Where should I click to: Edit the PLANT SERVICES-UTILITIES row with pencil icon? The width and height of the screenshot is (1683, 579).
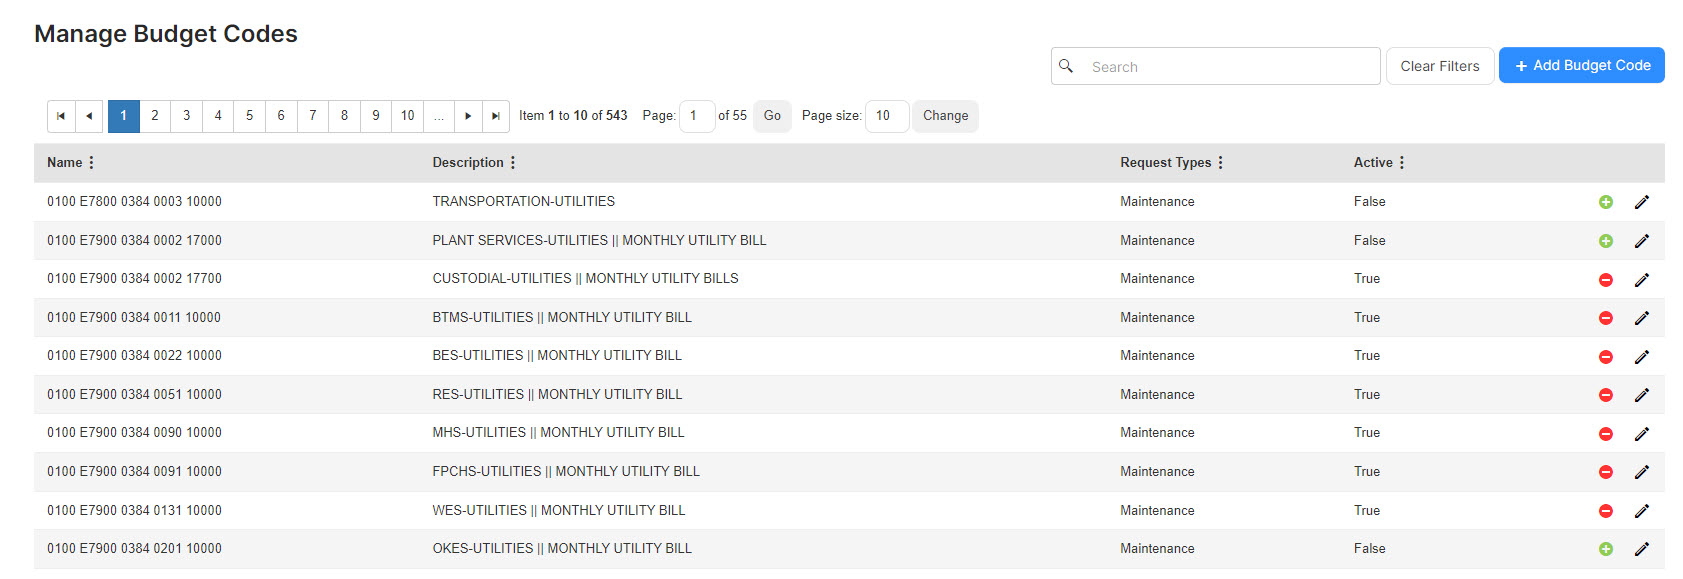pyautogui.click(x=1641, y=241)
